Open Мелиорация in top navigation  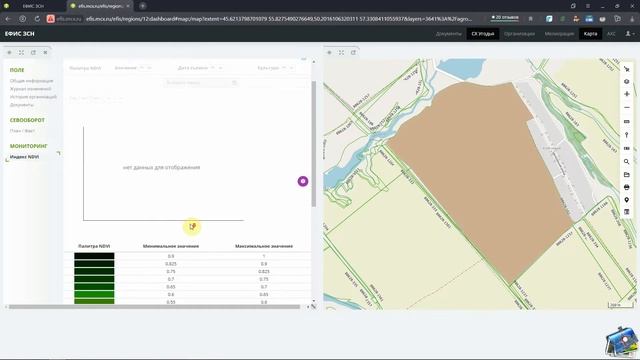click(559, 34)
